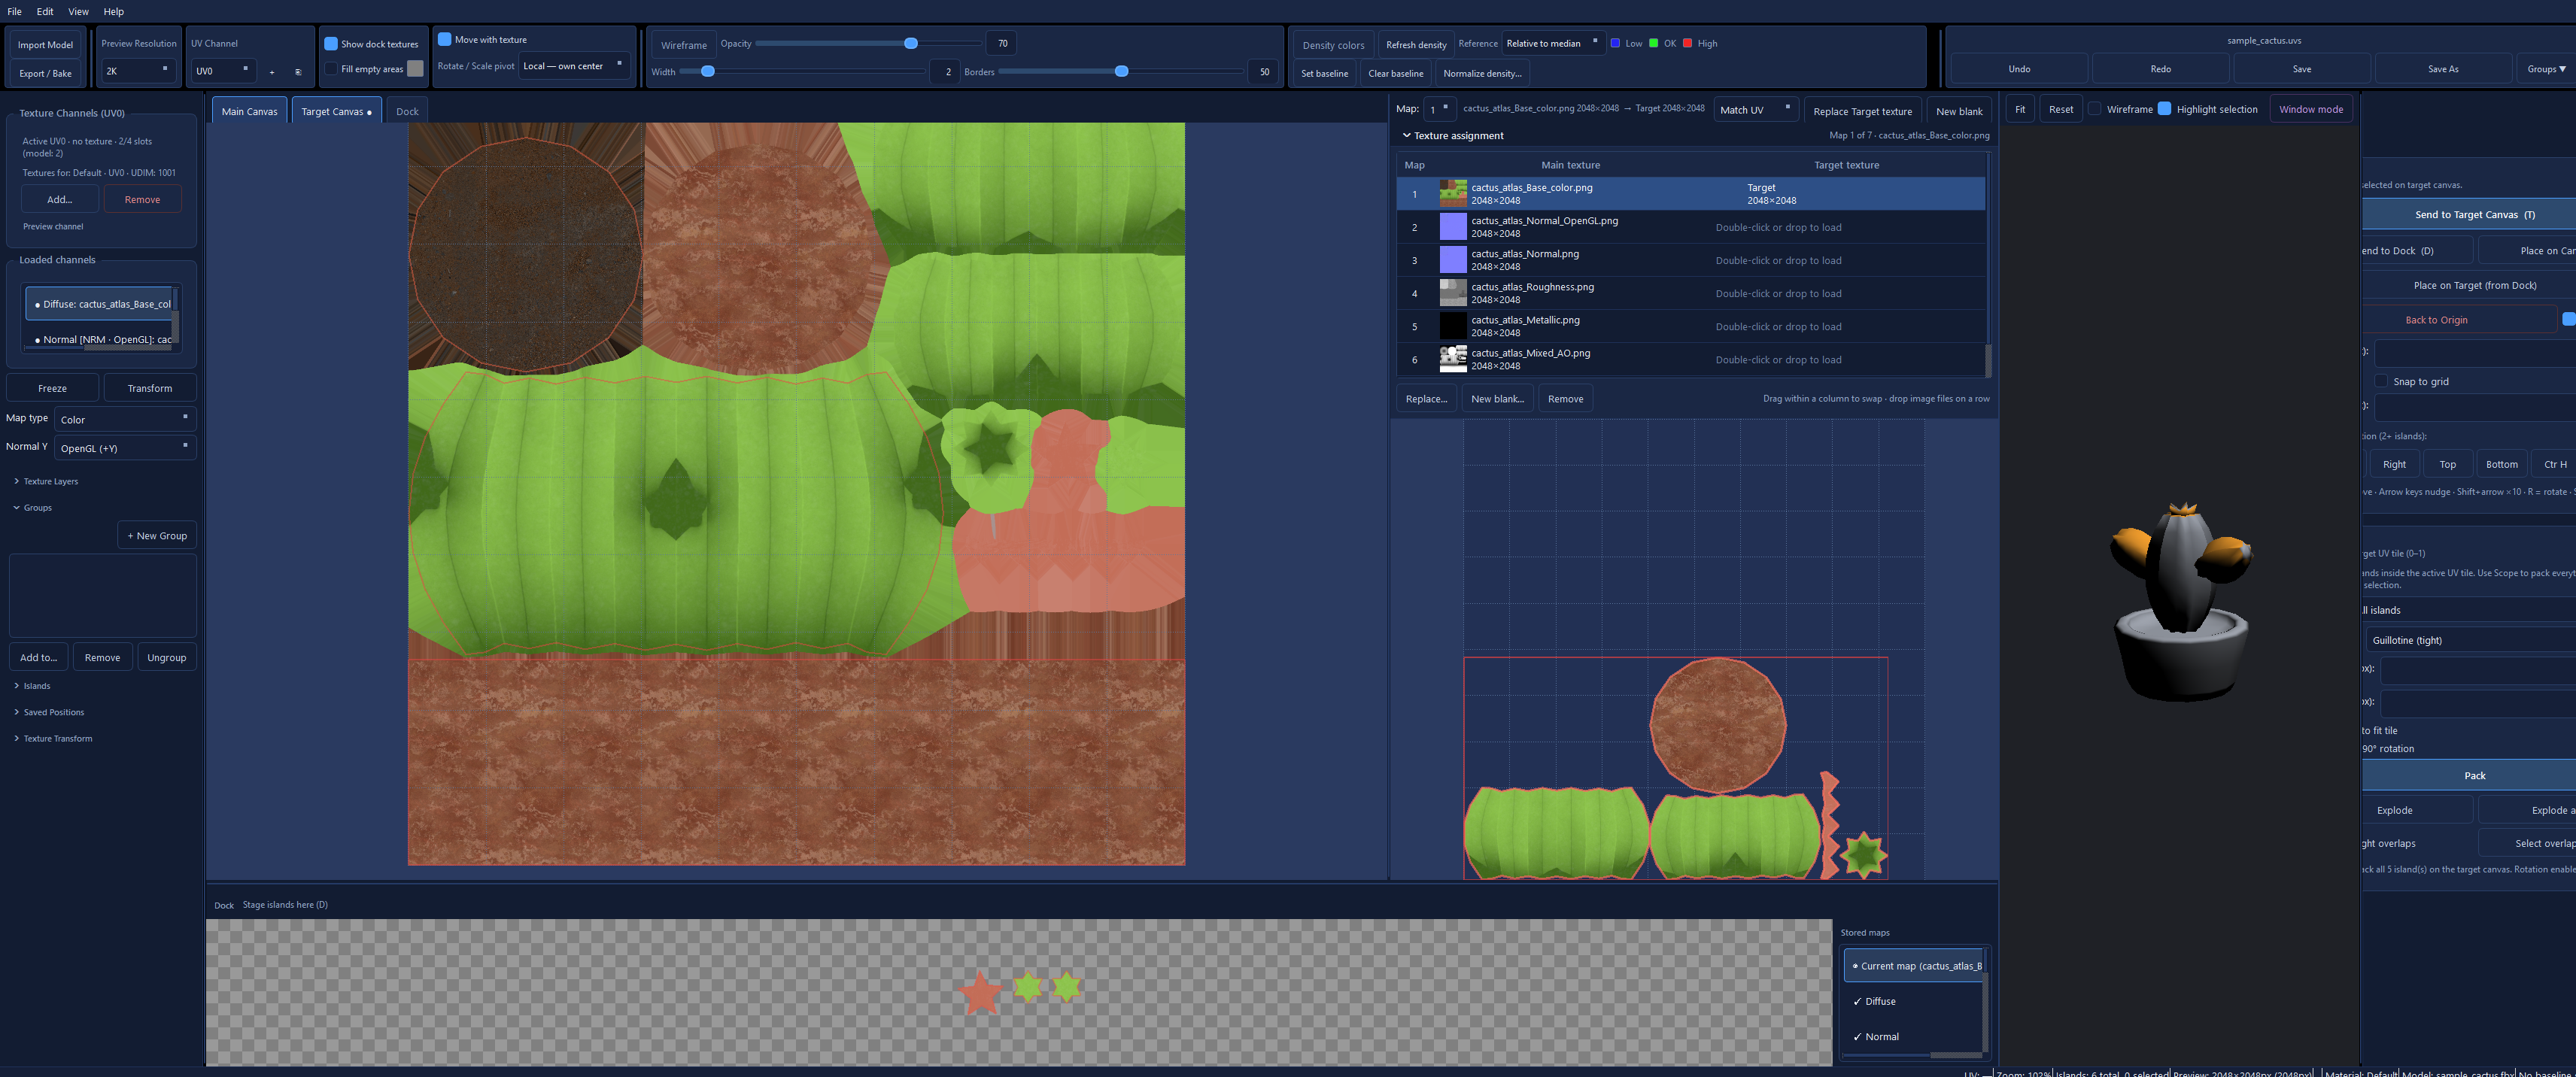Click the Low density blue legend square
This screenshot has width=2576, height=1077.
point(1615,43)
